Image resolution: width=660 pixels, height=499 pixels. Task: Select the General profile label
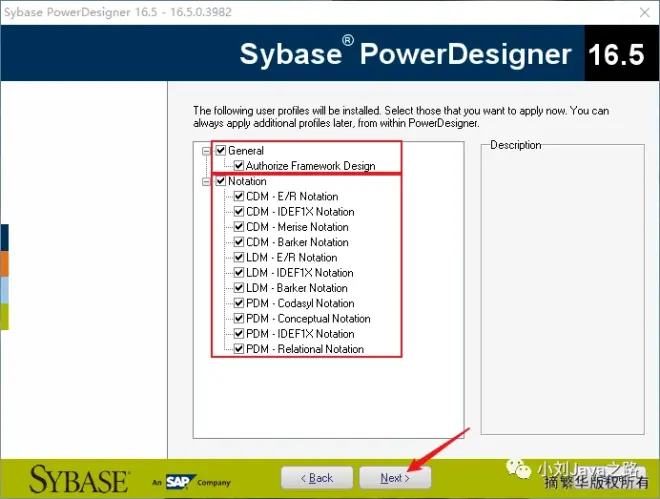246,151
